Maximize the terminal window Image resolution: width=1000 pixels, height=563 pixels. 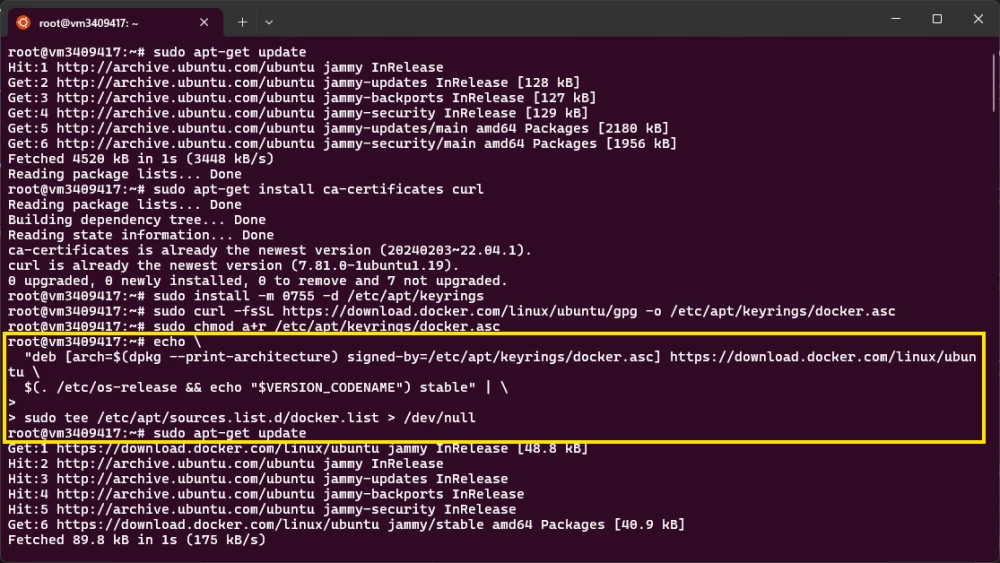(x=937, y=19)
